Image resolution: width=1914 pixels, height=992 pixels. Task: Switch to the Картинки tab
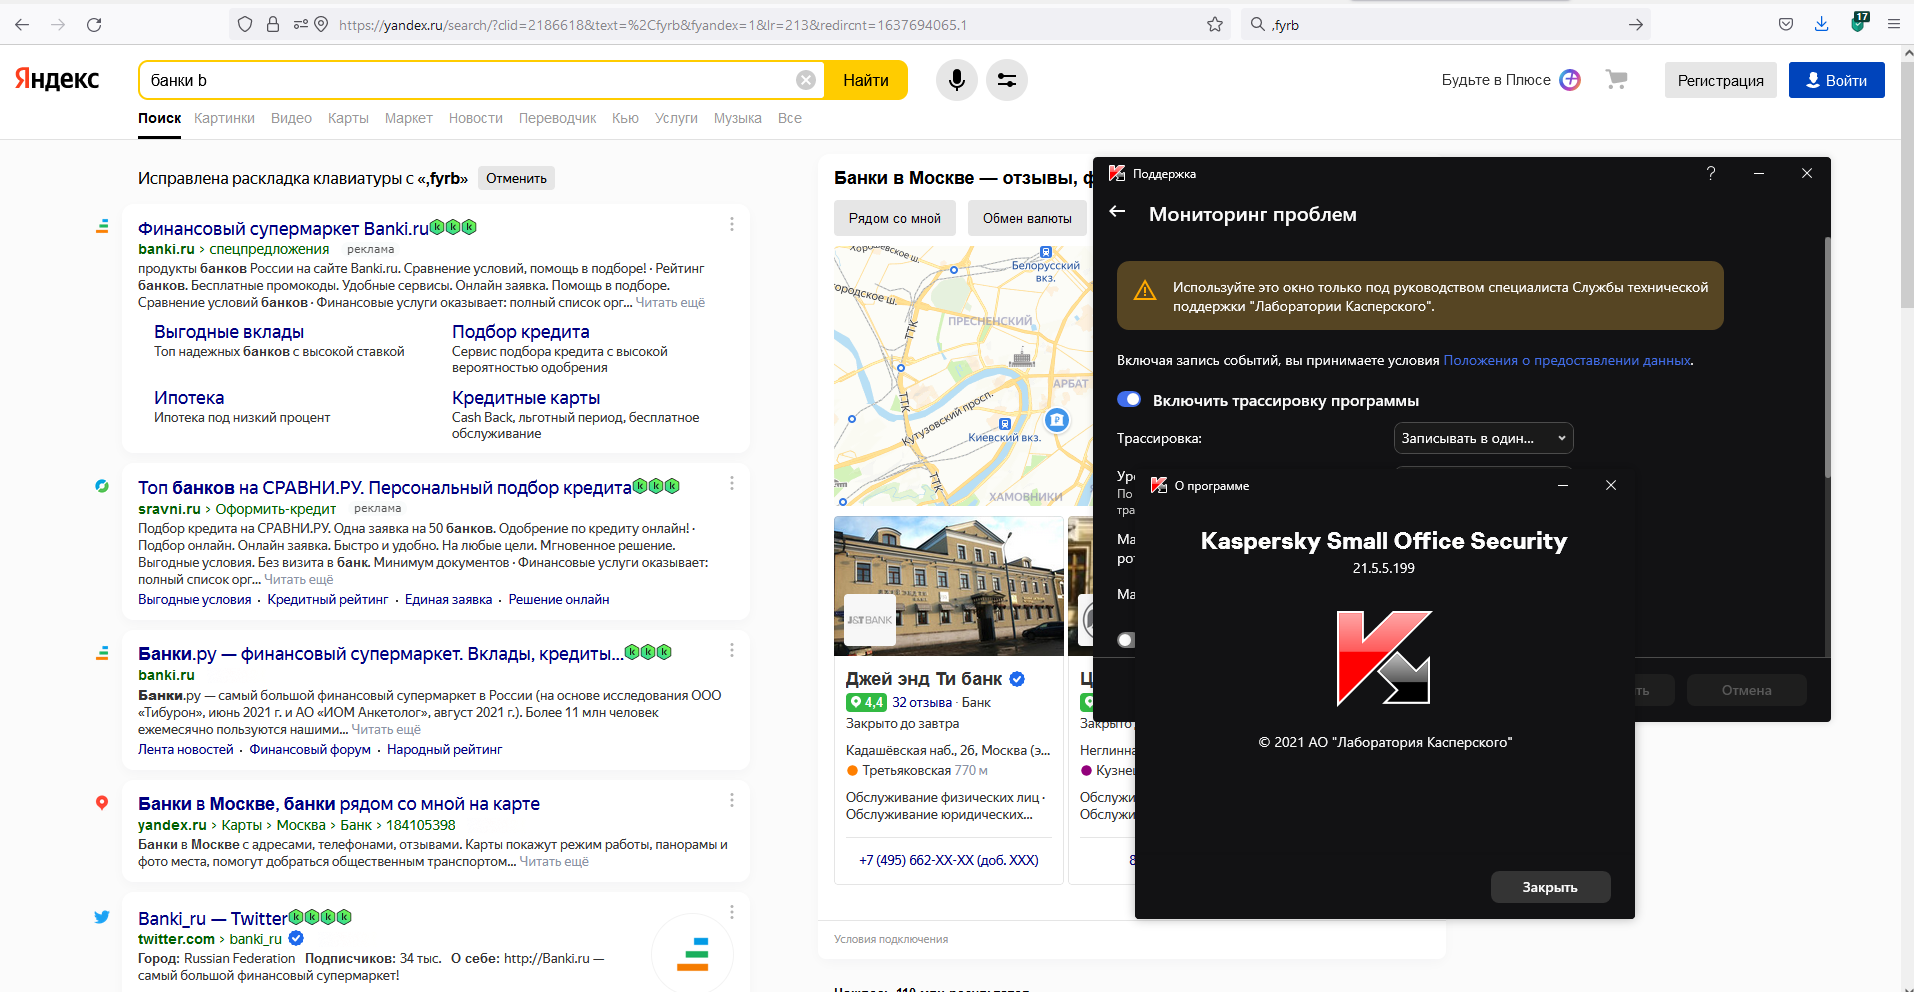[224, 118]
